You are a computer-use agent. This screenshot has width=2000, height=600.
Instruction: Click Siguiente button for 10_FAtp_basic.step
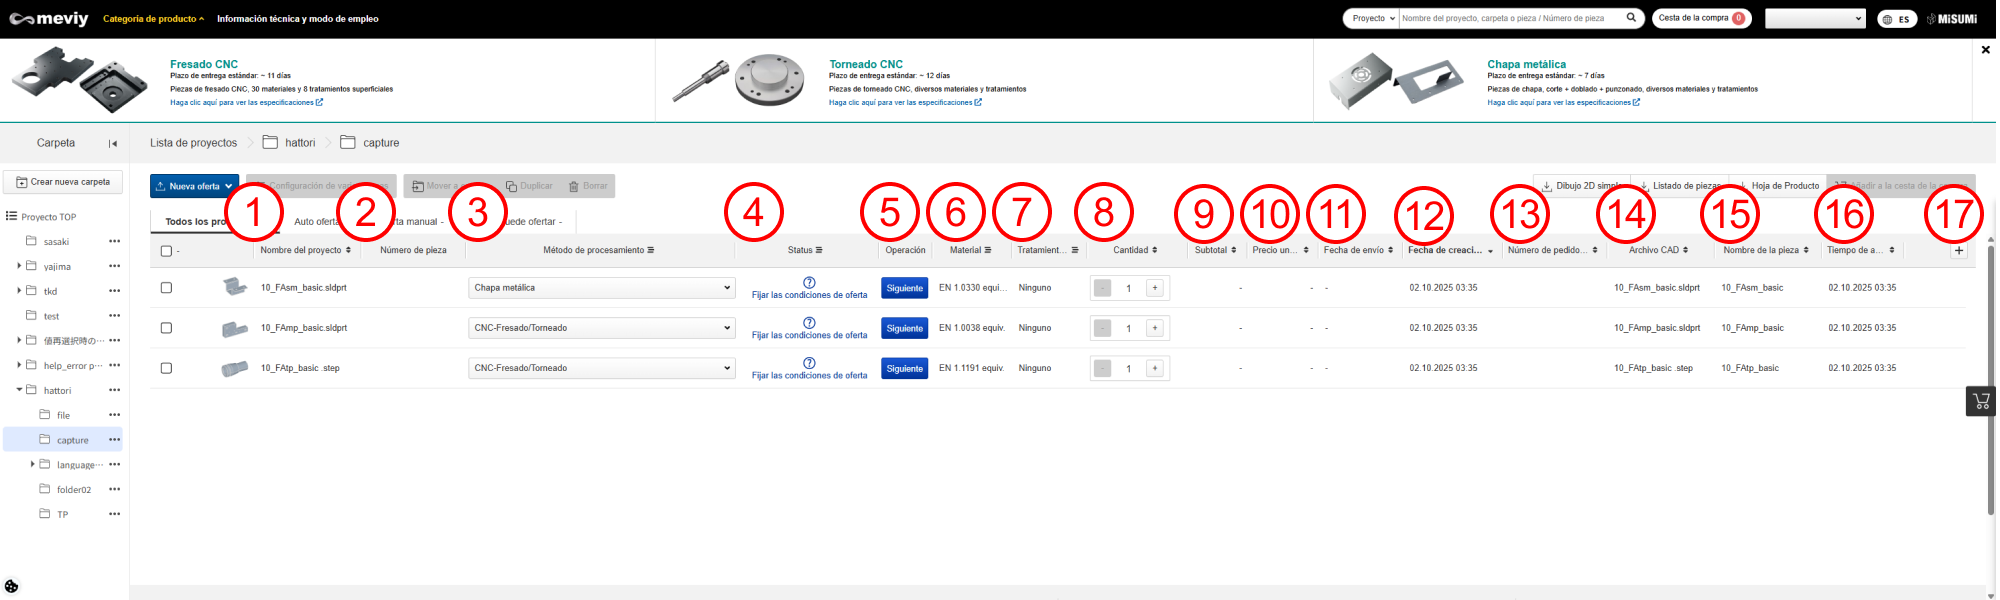904,368
